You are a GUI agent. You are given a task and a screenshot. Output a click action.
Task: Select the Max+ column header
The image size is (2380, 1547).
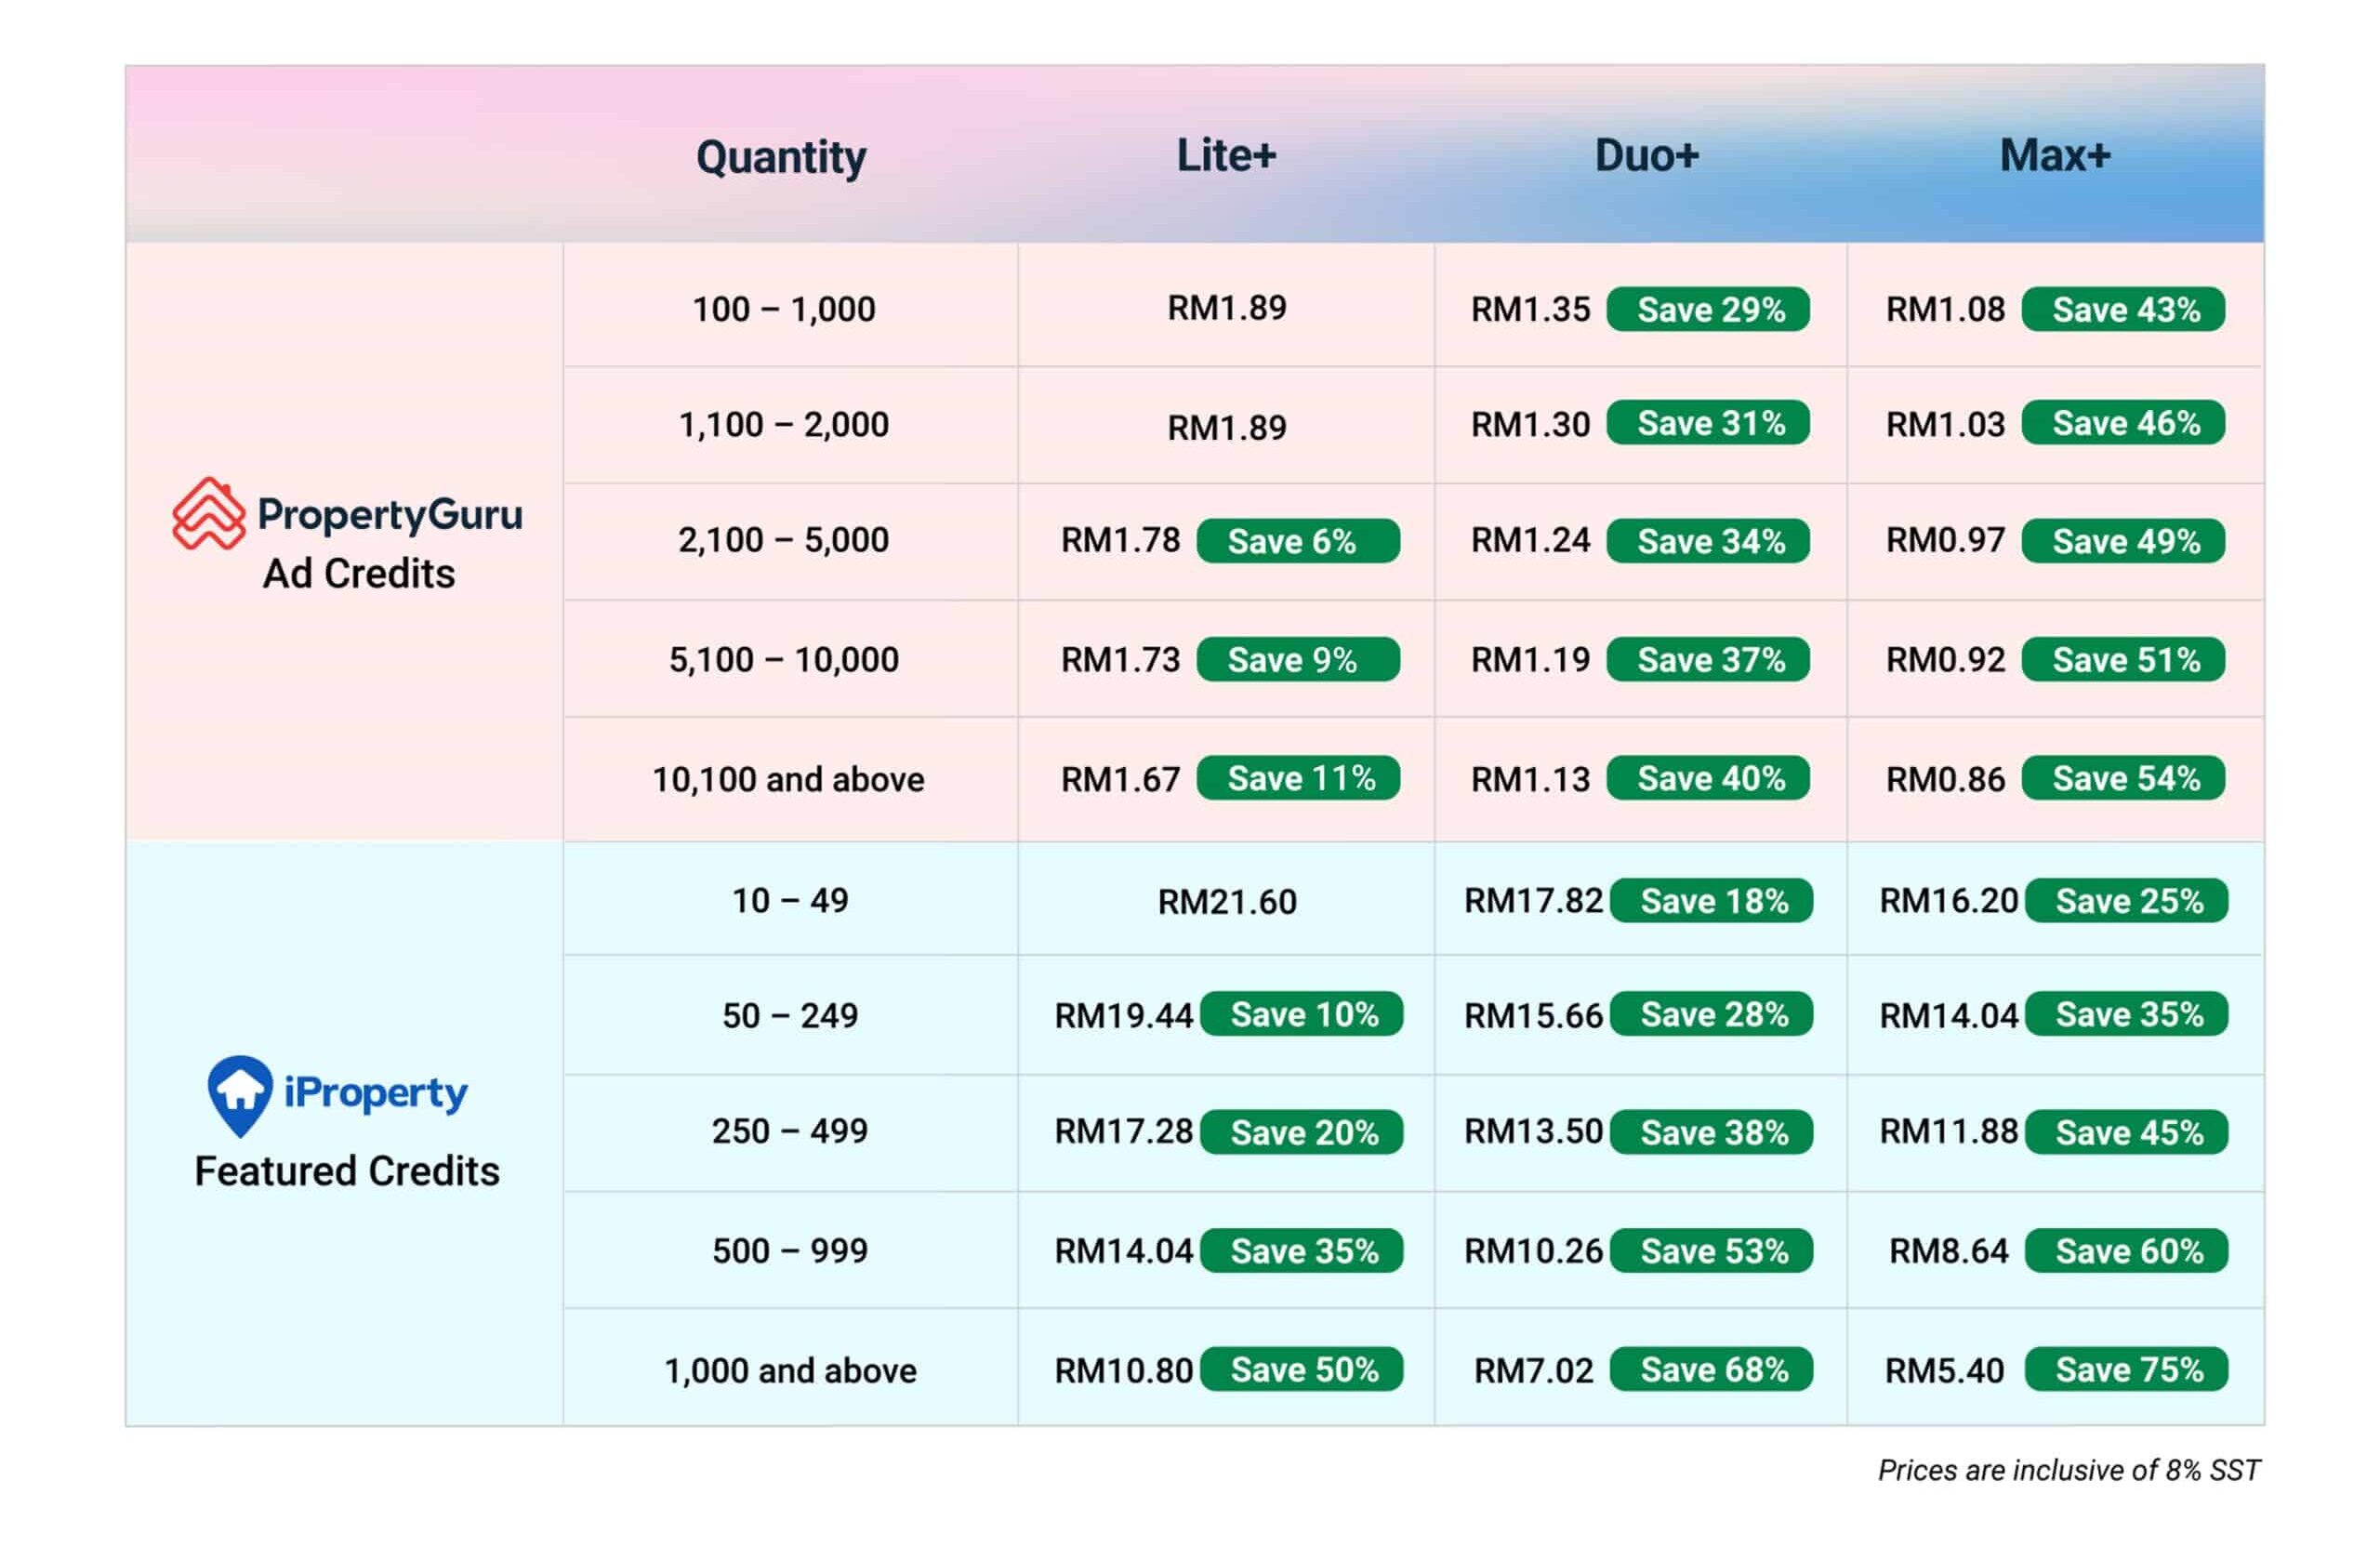2055,155
